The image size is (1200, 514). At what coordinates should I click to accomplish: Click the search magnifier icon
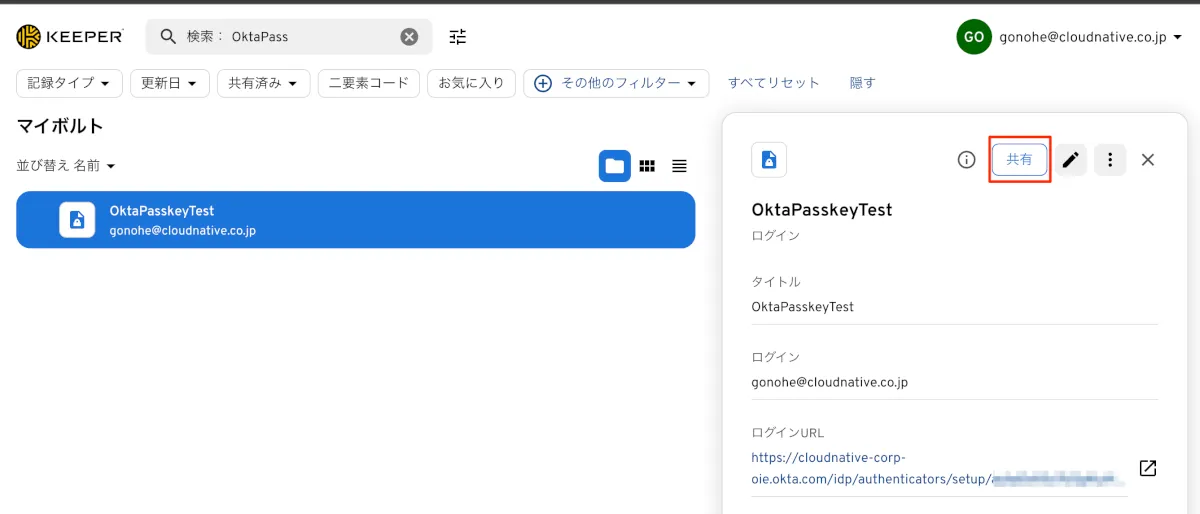click(x=169, y=37)
